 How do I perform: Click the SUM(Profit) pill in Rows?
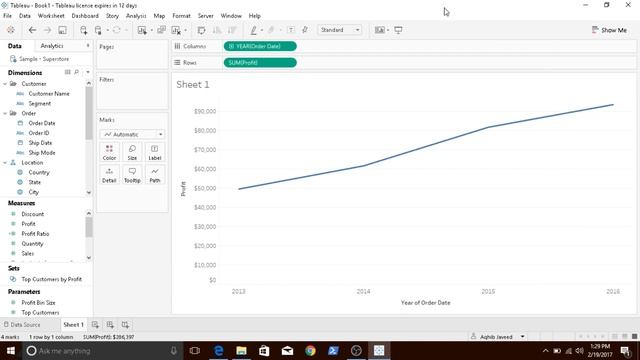(260, 62)
